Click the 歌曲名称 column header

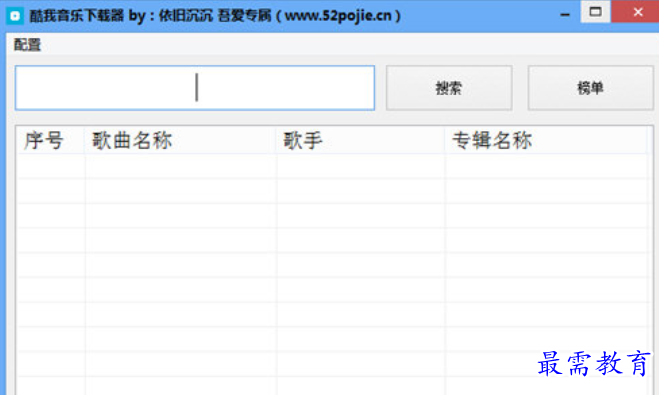(181, 140)
